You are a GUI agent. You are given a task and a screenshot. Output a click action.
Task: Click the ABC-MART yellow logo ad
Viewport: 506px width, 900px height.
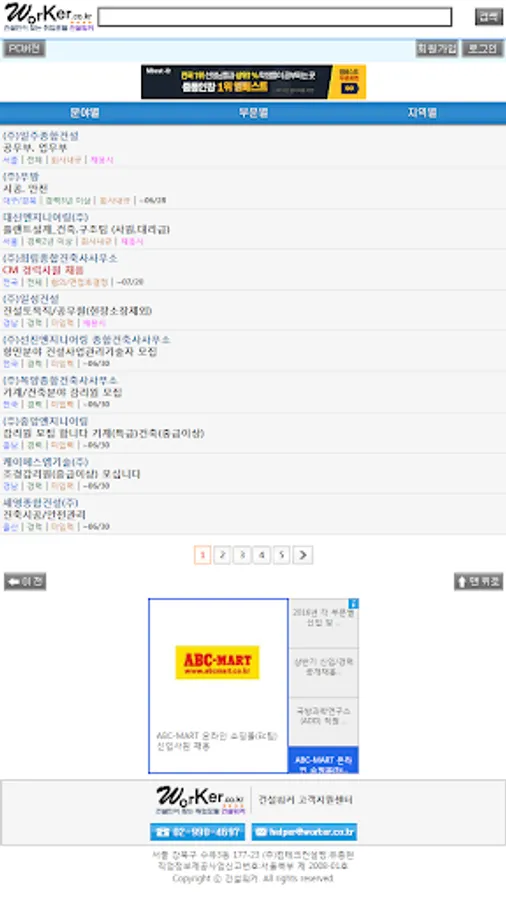(x=217, y=662)
